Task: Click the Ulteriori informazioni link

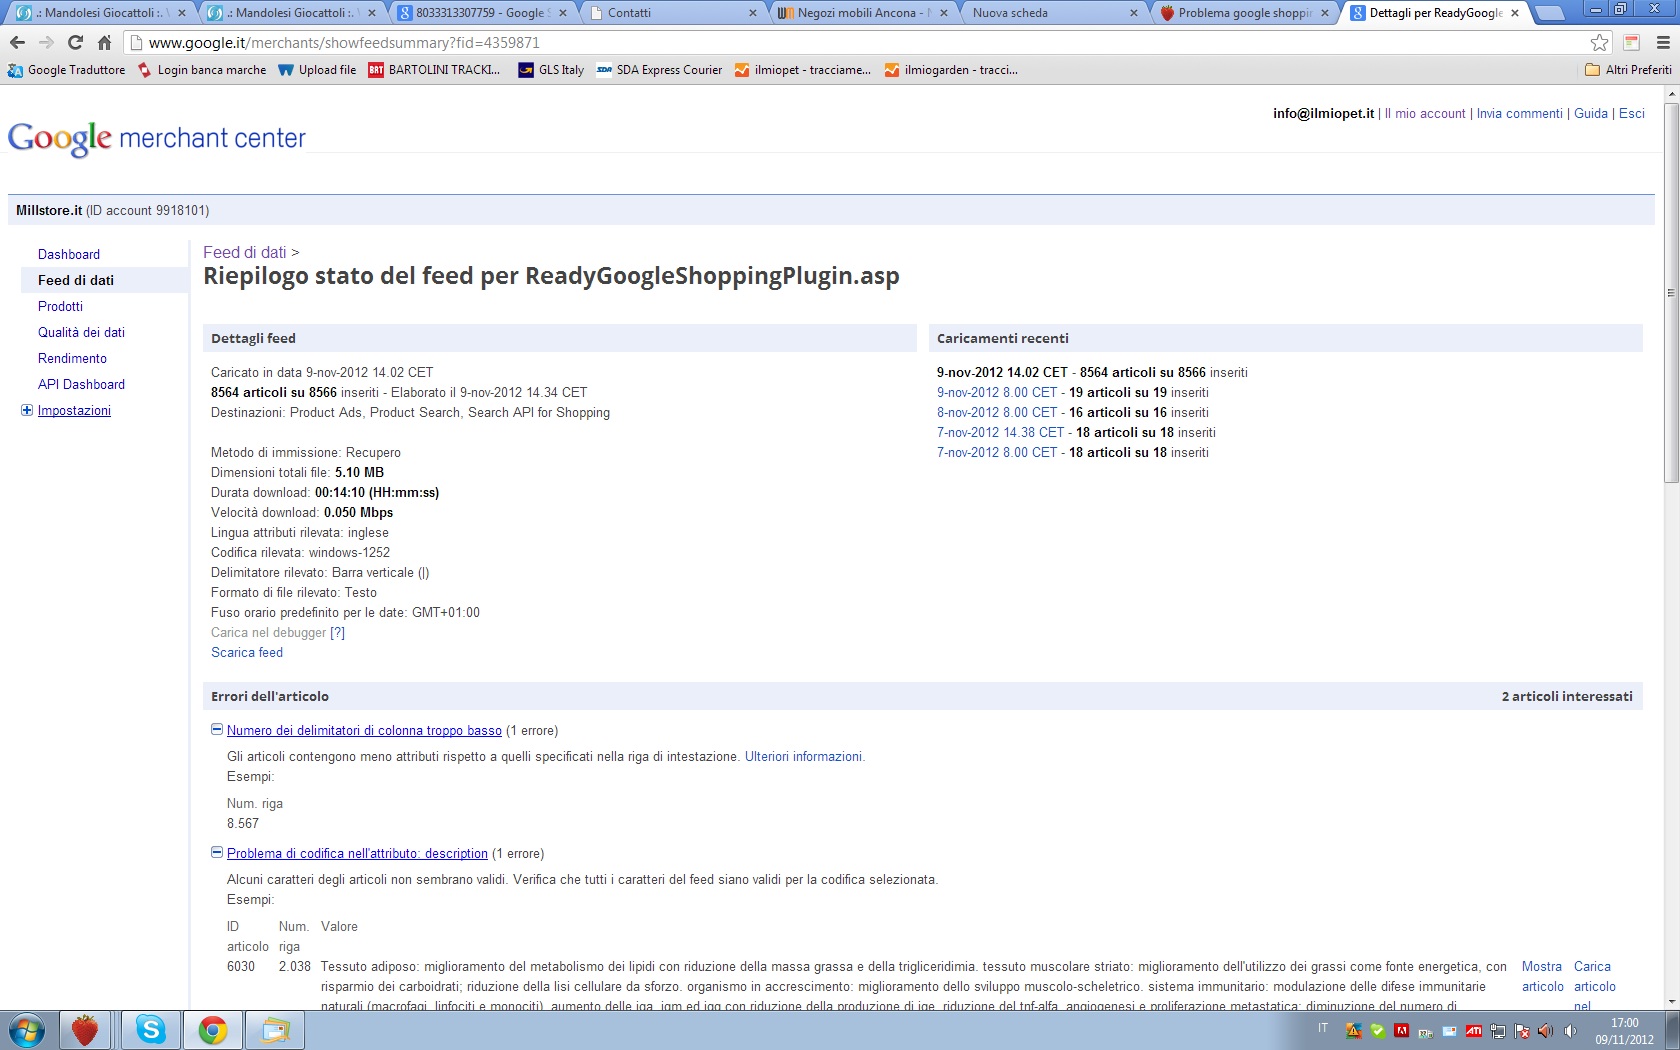Action: coord(804,756)
